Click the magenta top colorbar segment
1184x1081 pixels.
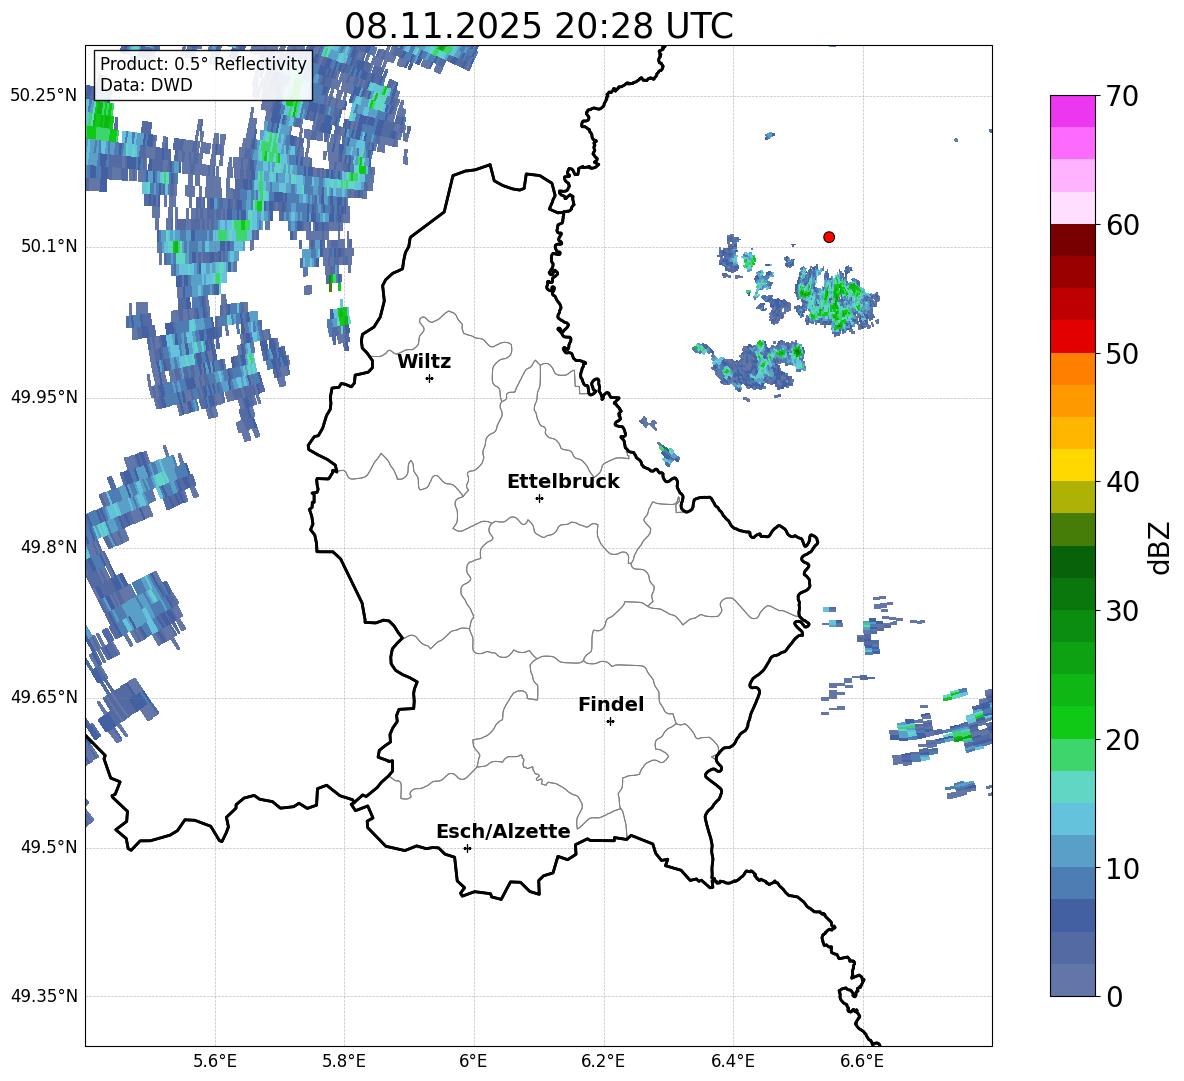click(1072, 112)
